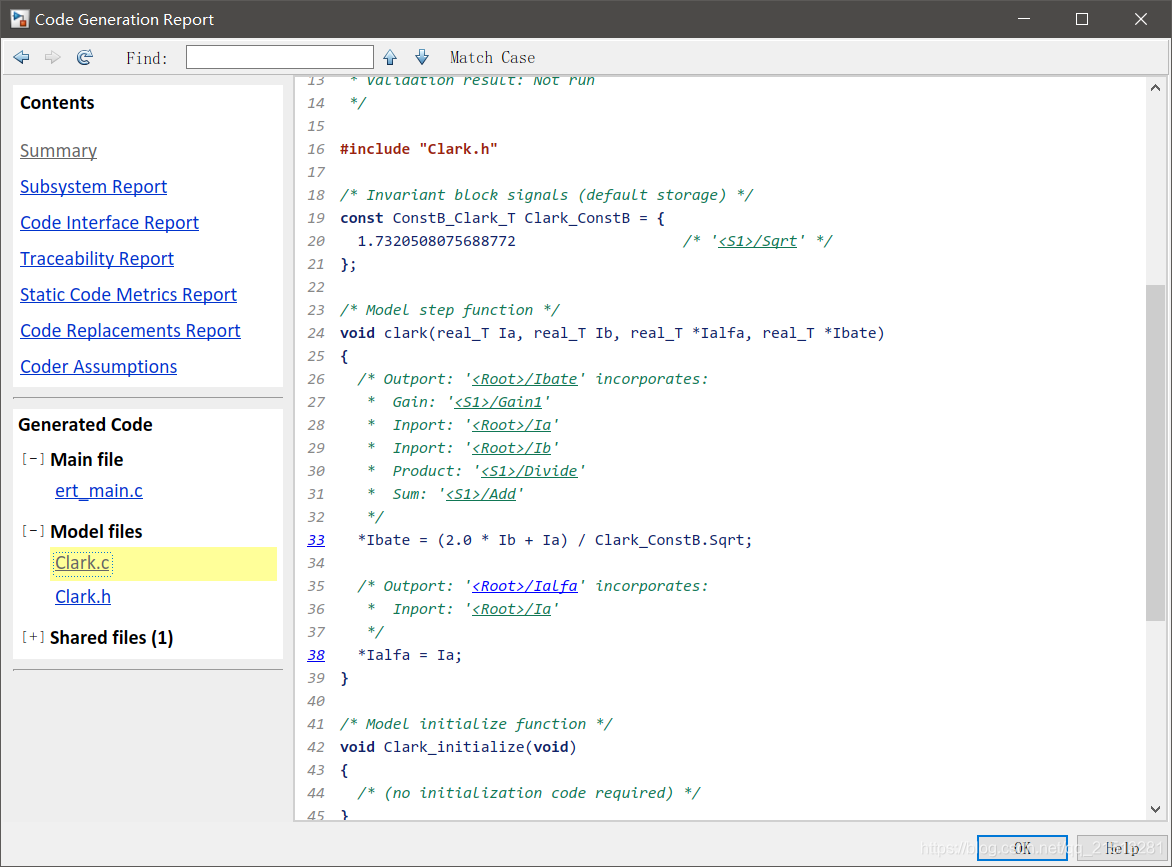Screen dimensions: 1172x867
Task: Collapse the Model files tree section
Action: pyautogui.click(x=31, y=531)
